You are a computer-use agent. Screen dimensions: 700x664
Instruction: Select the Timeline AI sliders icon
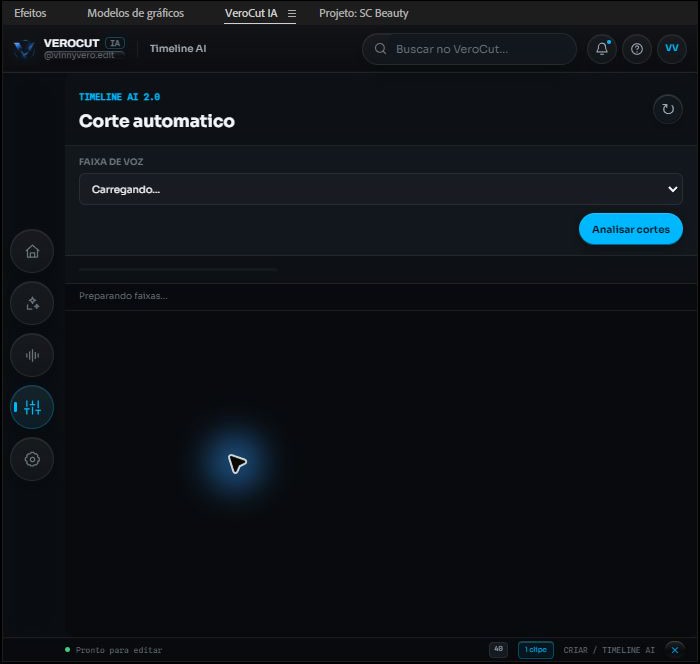[x=32, y=407]
